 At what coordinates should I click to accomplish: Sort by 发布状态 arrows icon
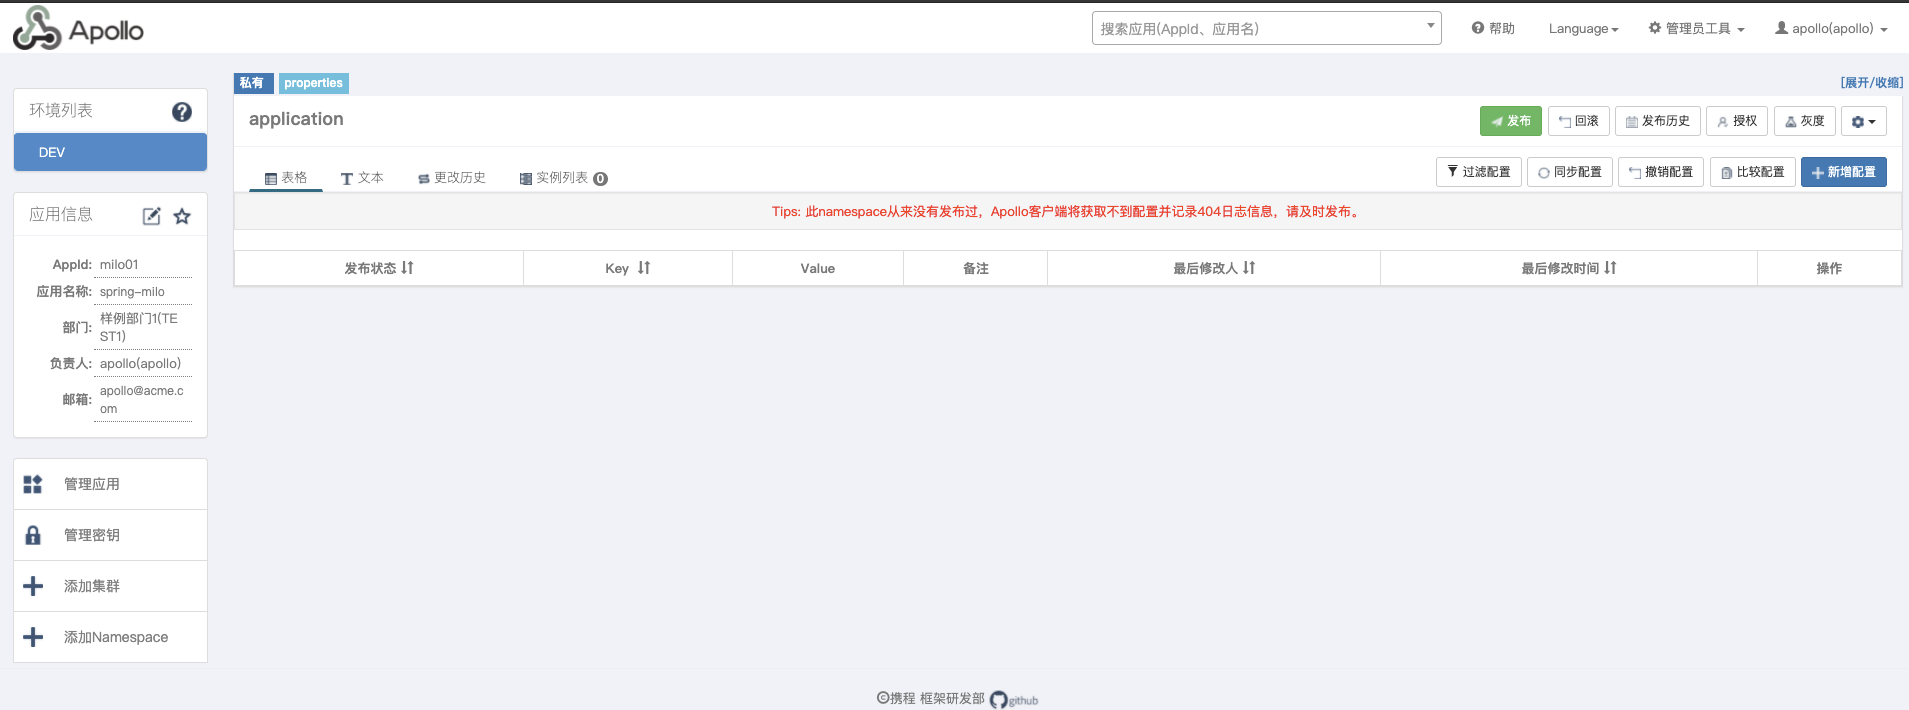[407, 268]
